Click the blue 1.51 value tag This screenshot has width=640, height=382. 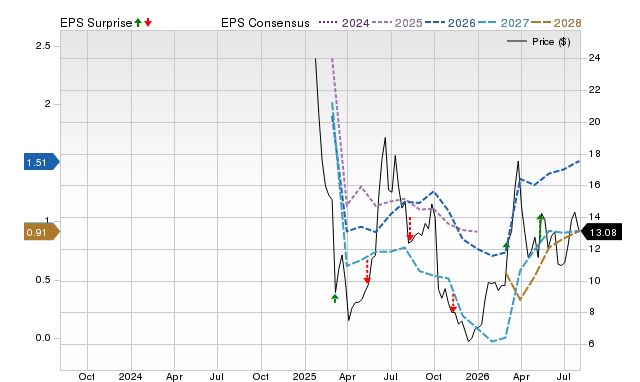pos(42,162)
